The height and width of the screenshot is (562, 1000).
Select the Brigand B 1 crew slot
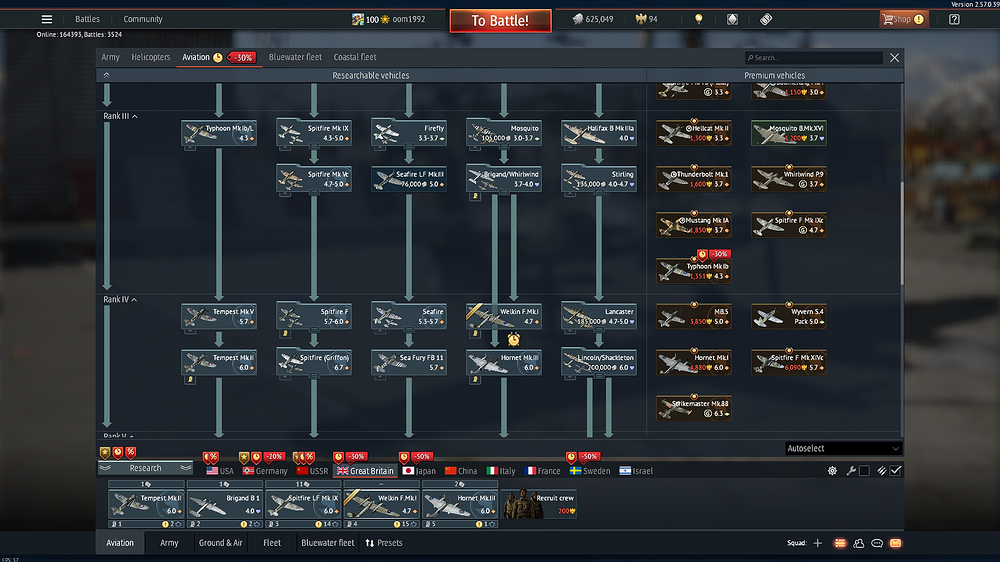[x=224, y=504]
